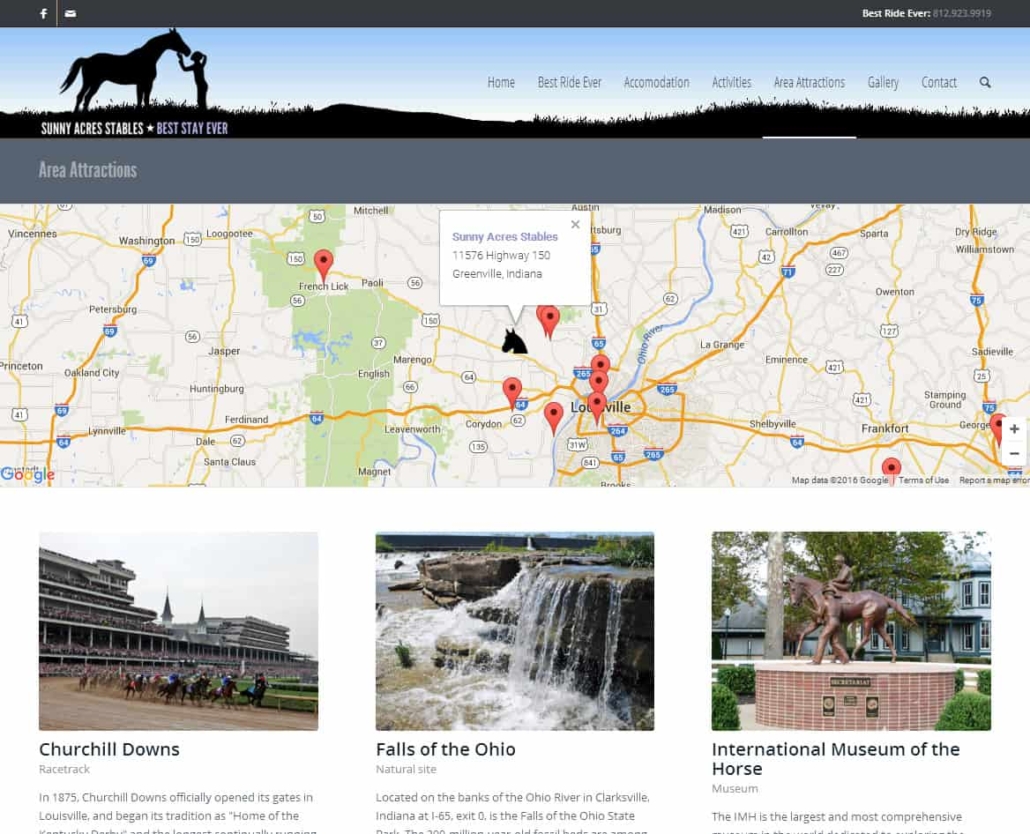Open the Facebook icon in top bar
Screen dimensions: 1030x834
pyautogui.click(x=43, y=14)
